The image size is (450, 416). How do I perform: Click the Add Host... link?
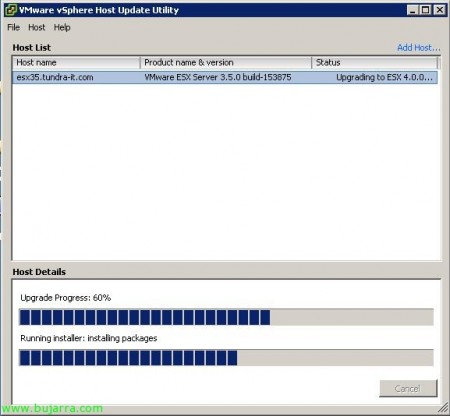pos(419,48)
